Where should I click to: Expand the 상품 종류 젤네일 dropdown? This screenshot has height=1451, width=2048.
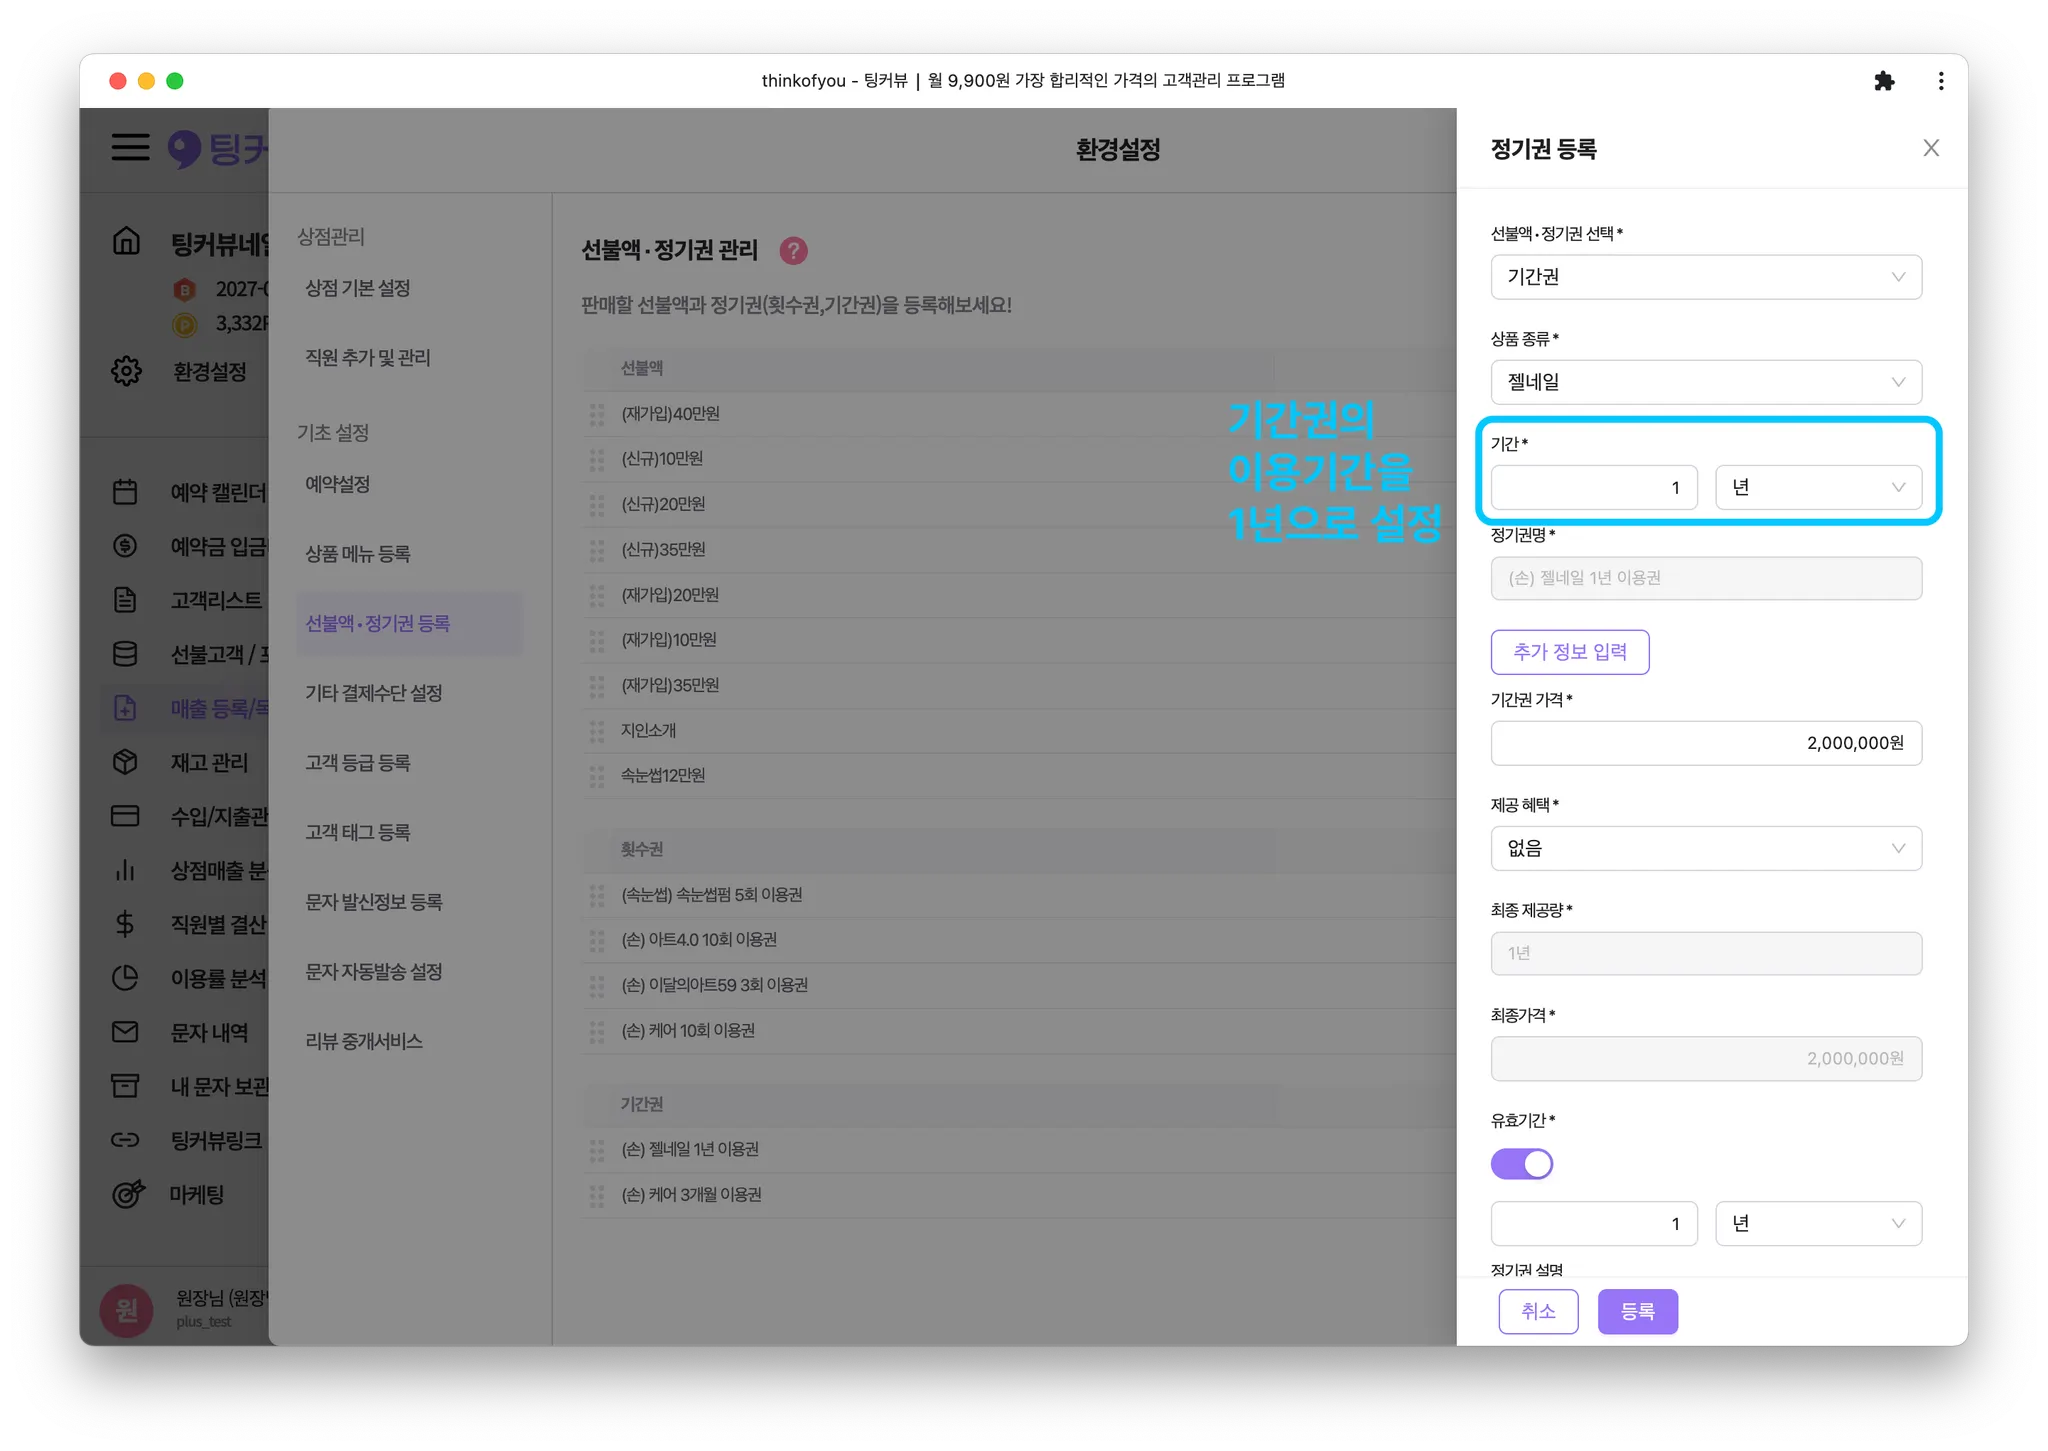tap(1705, 382)
